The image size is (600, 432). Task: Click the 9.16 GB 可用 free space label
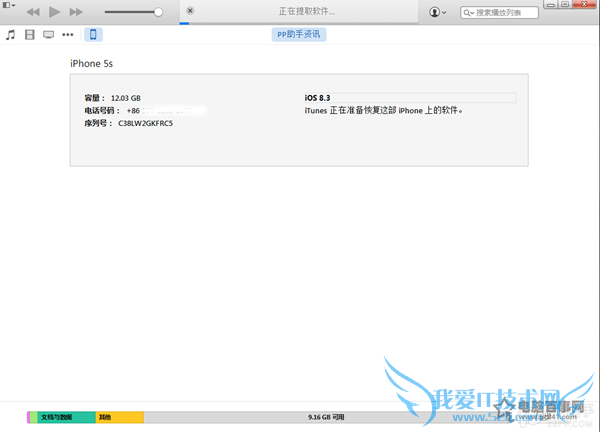[326, 417]
